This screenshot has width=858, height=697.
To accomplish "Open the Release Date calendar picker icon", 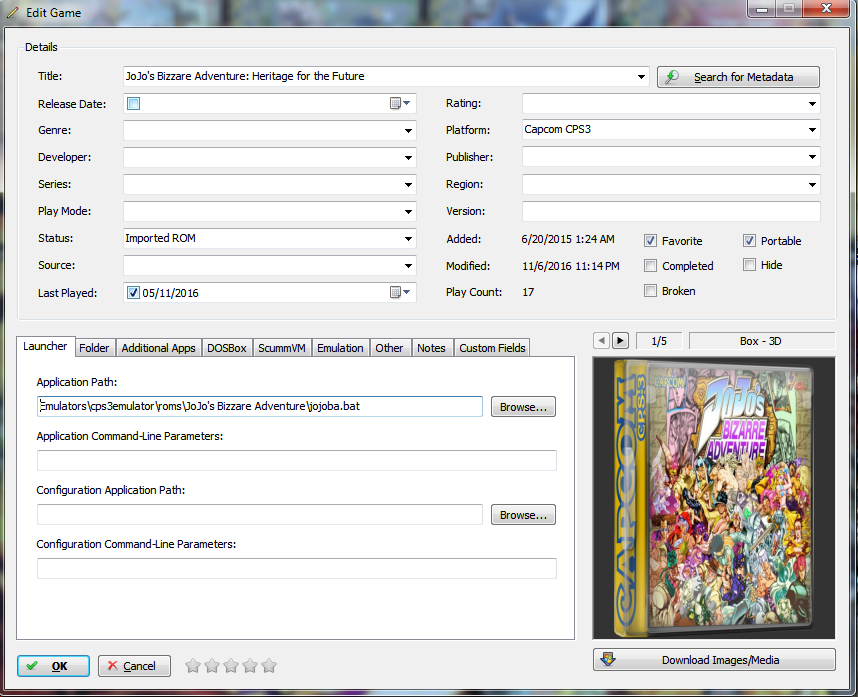I will tap(400, 103).
